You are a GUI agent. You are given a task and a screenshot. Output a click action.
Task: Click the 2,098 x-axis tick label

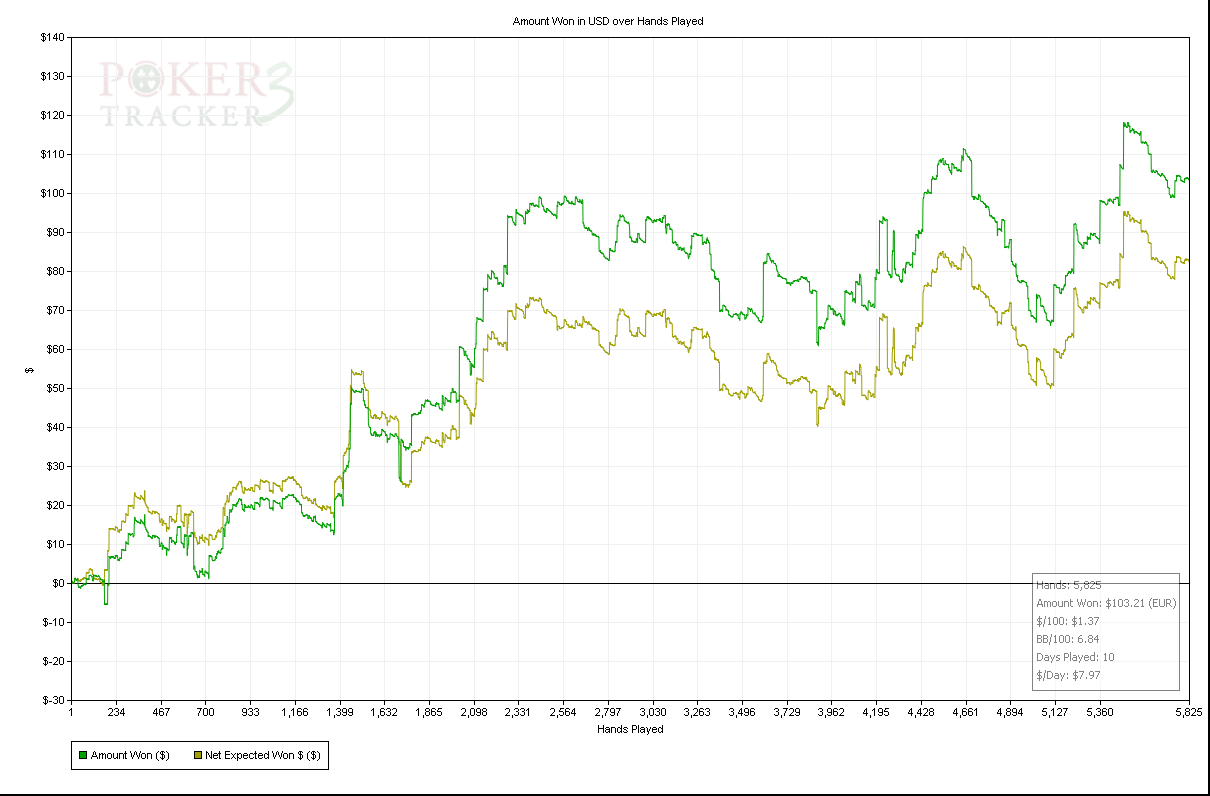click(x=474, y=713)
